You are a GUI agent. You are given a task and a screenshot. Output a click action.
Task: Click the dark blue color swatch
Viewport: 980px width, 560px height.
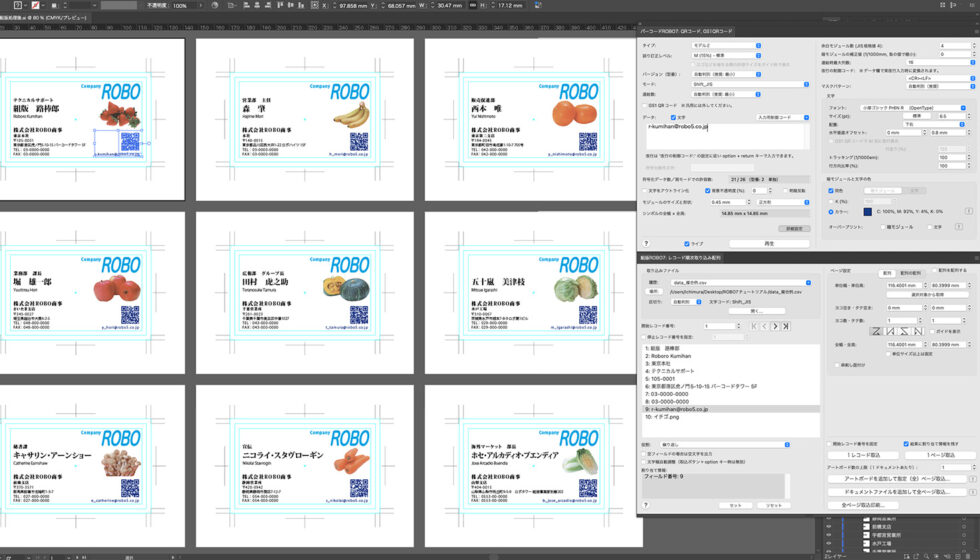(x=866, y=211)
